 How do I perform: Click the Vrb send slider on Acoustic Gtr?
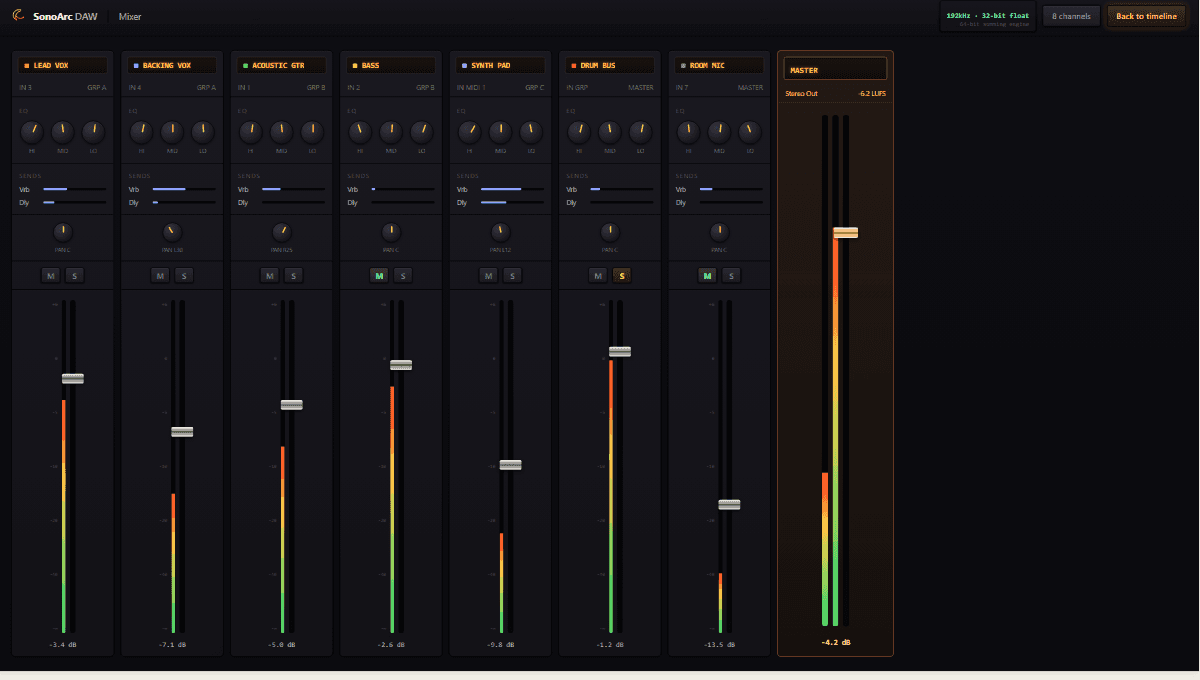tap(294, 189)
